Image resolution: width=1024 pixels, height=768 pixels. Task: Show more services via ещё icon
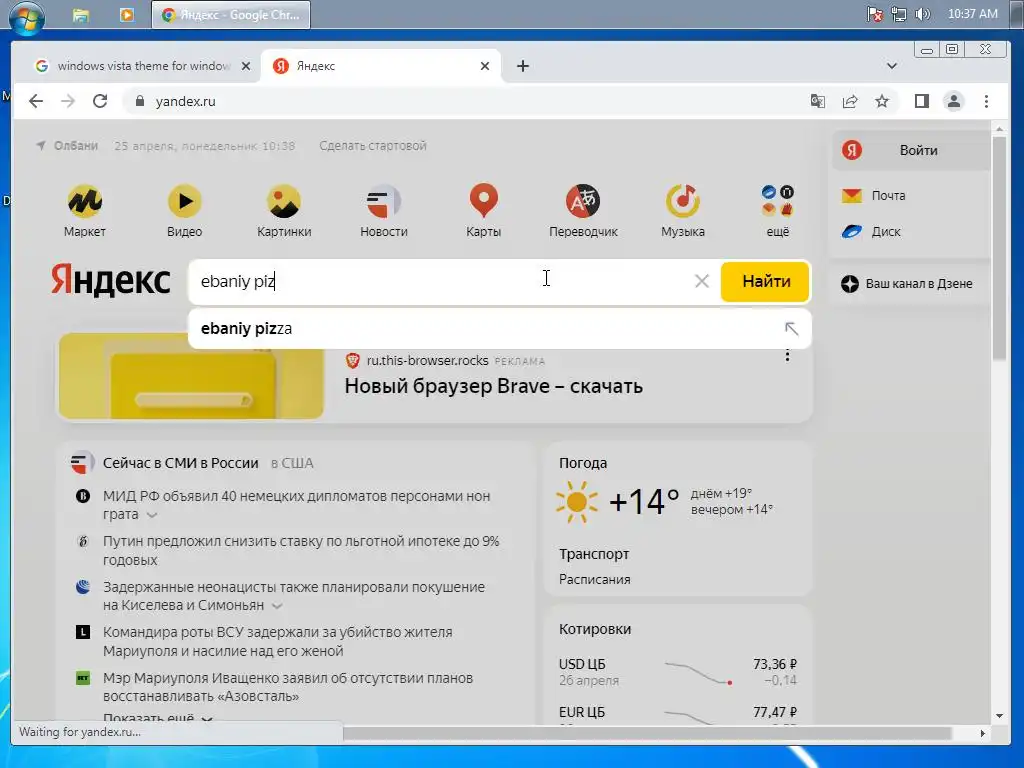coord(778,201)
